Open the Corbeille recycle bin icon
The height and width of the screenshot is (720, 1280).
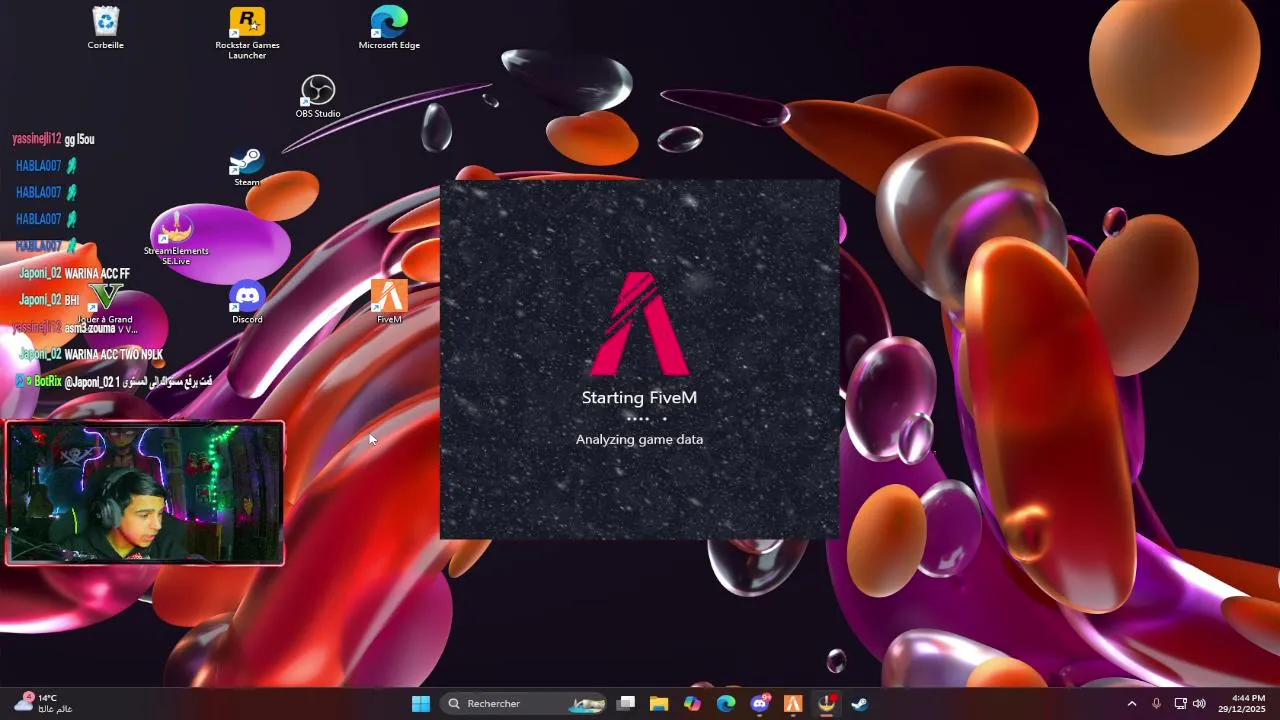[x=105, y=28]
